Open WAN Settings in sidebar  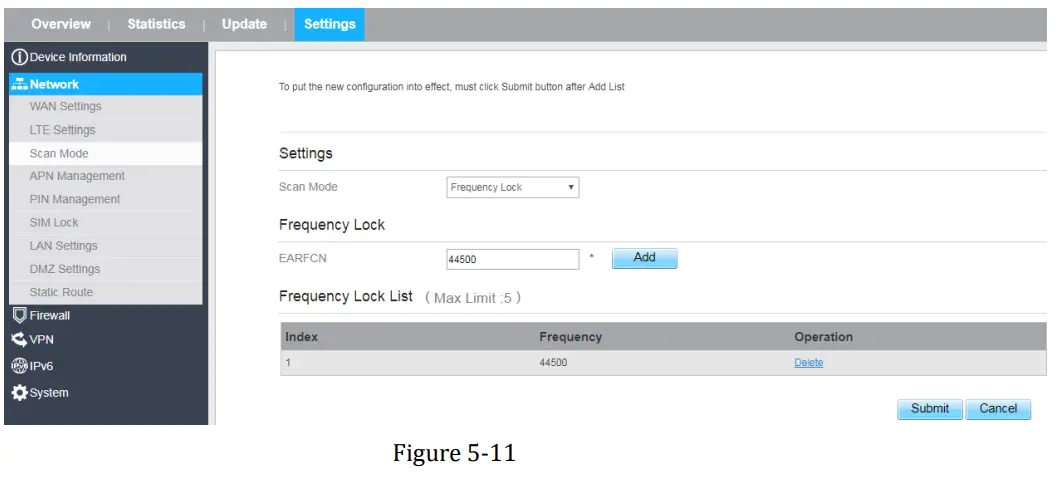66,107
